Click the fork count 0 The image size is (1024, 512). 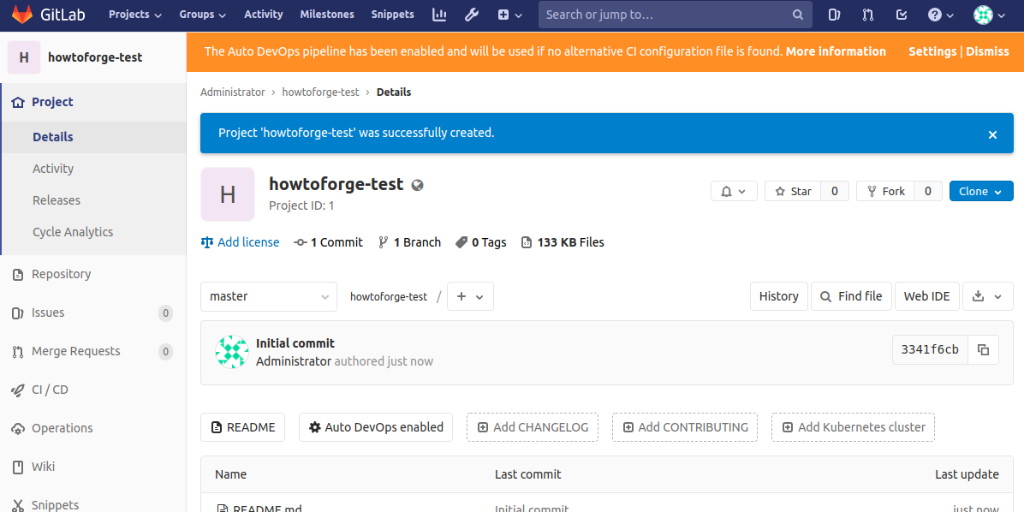(x=928, y=191)
